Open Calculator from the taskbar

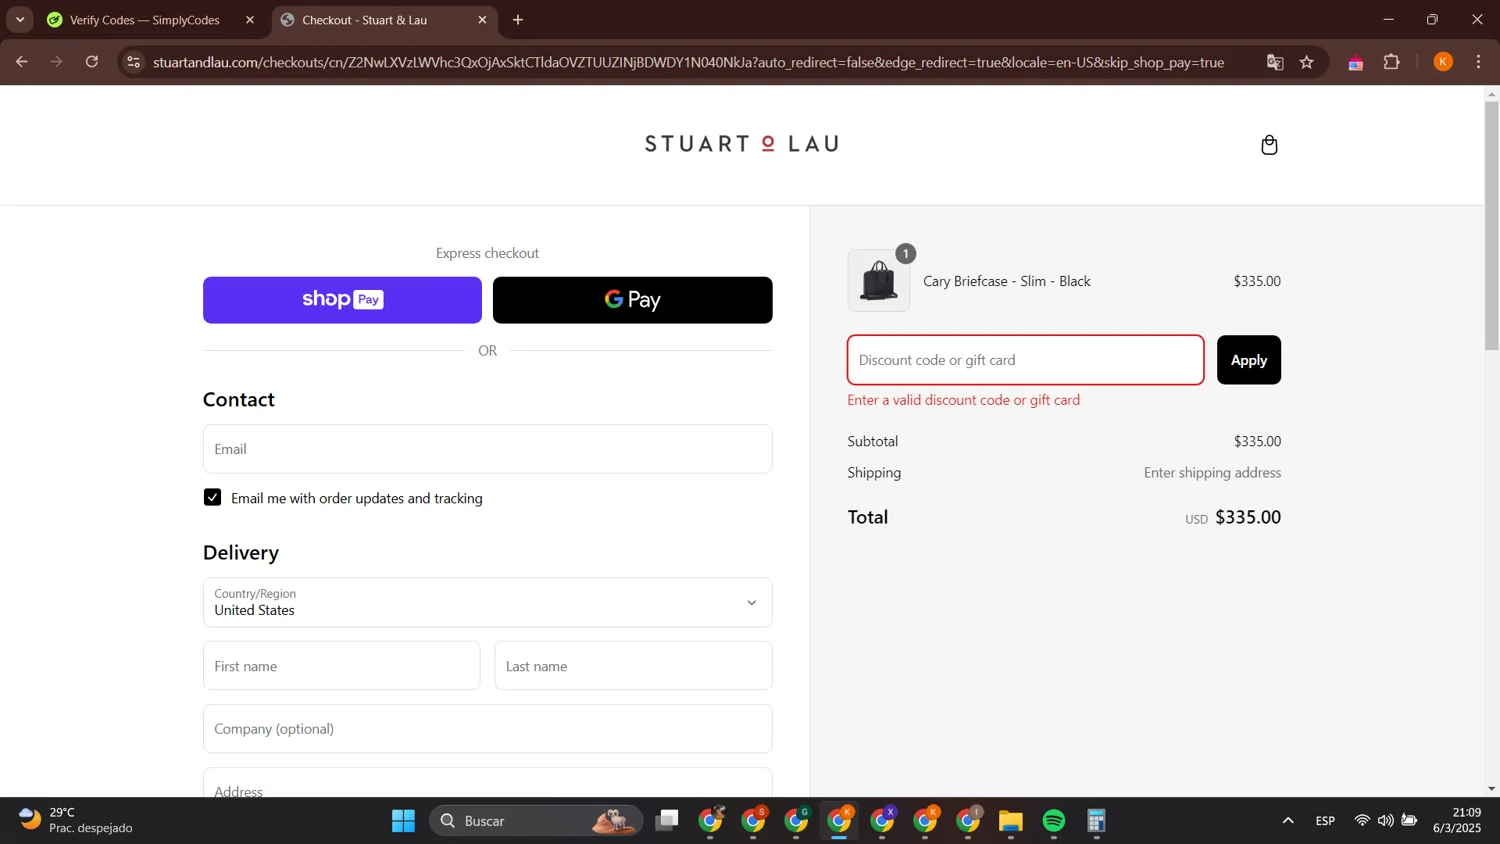(x=1097, y=821)
